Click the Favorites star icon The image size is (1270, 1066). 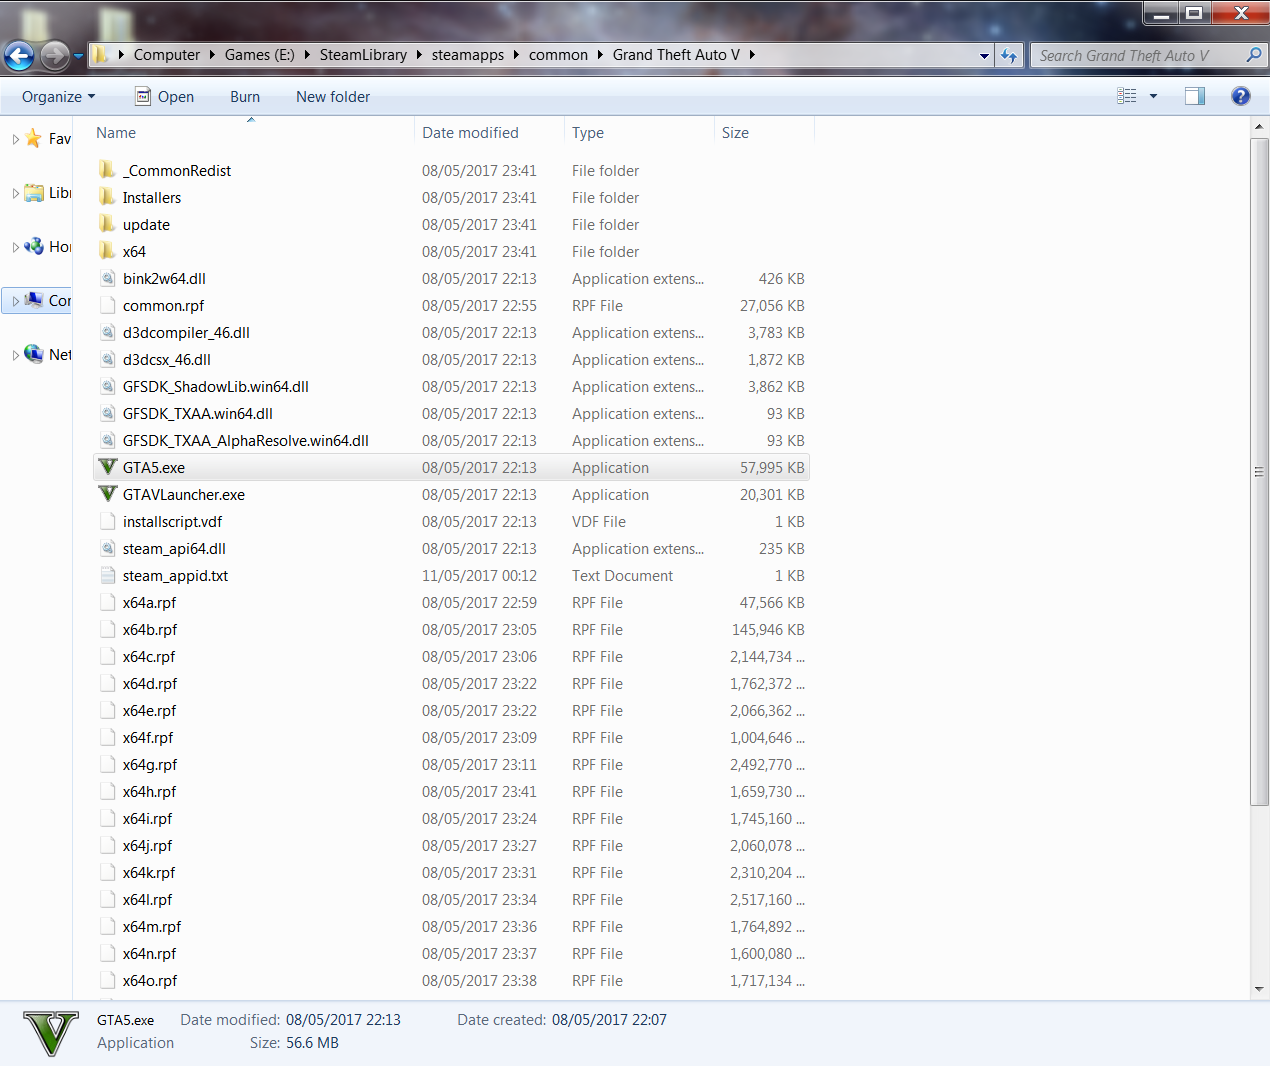(34, 138)
